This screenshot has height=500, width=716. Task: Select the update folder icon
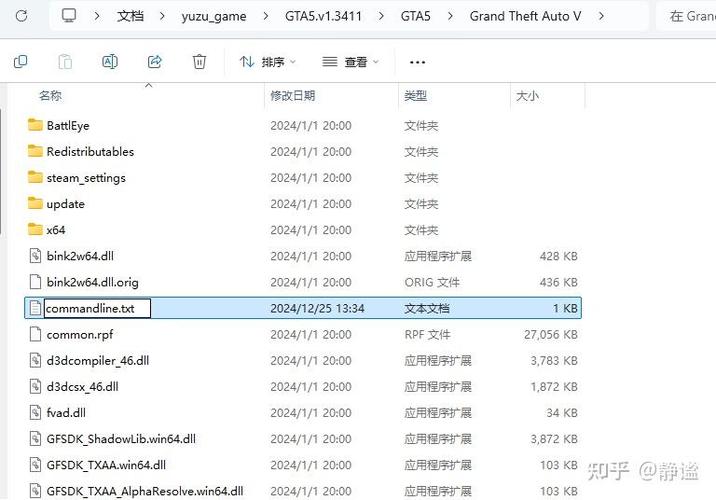(x=35, y=203)
